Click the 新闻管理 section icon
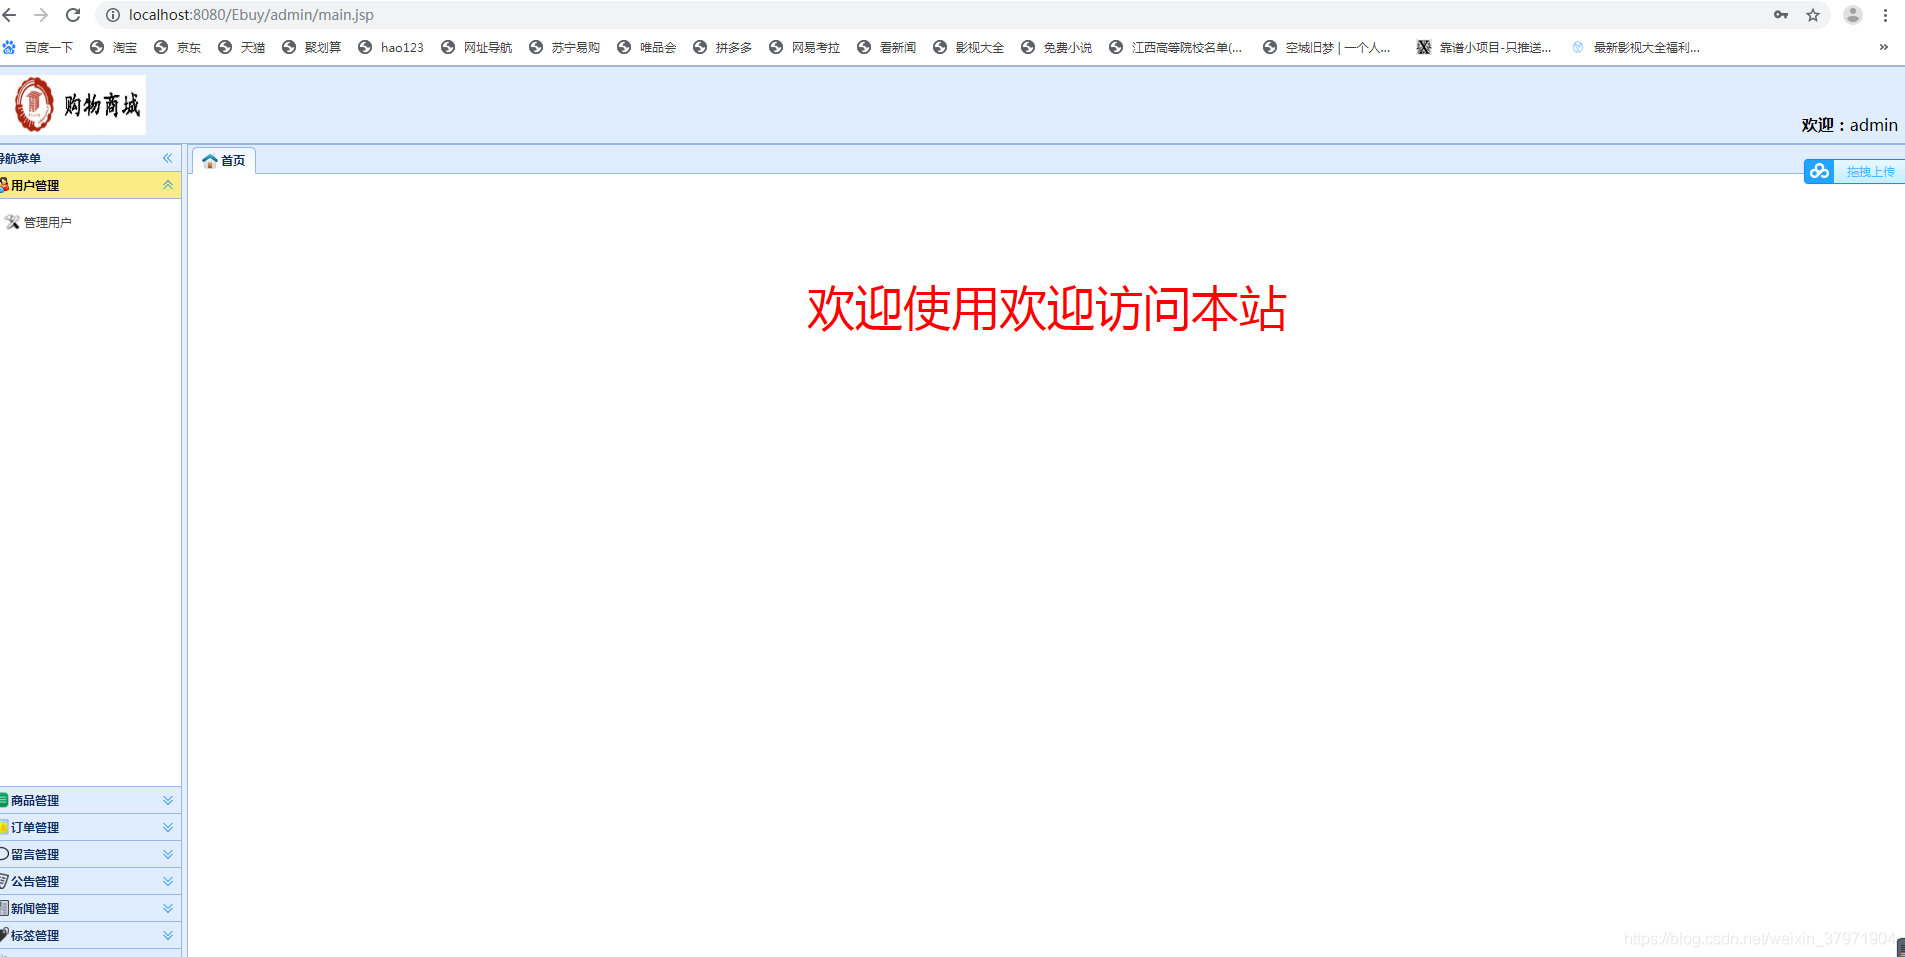Screen dimensions: 1905x957 pyautogui.click(x=4, y=908)
